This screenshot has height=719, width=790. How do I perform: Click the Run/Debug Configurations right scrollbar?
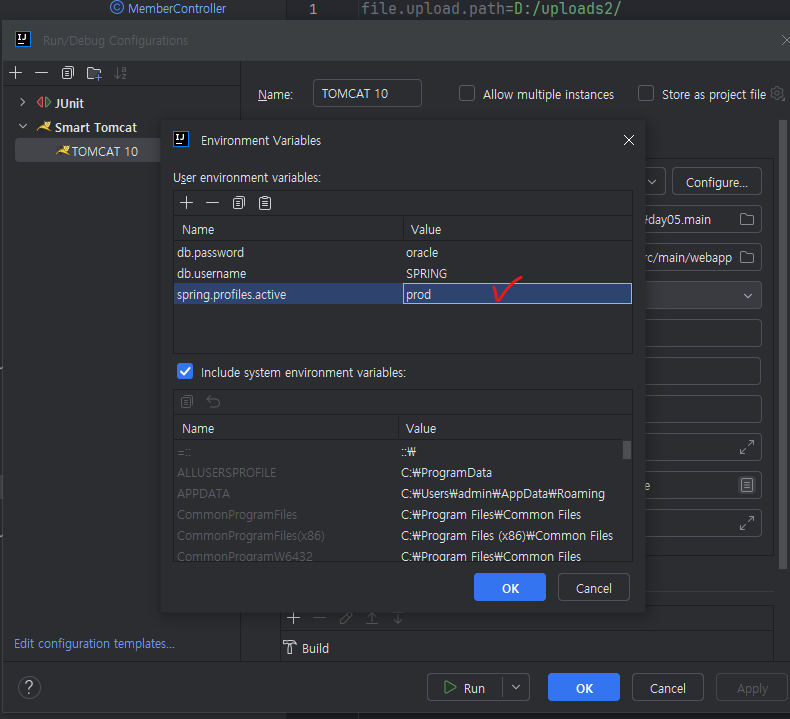[x=782, y=344]
